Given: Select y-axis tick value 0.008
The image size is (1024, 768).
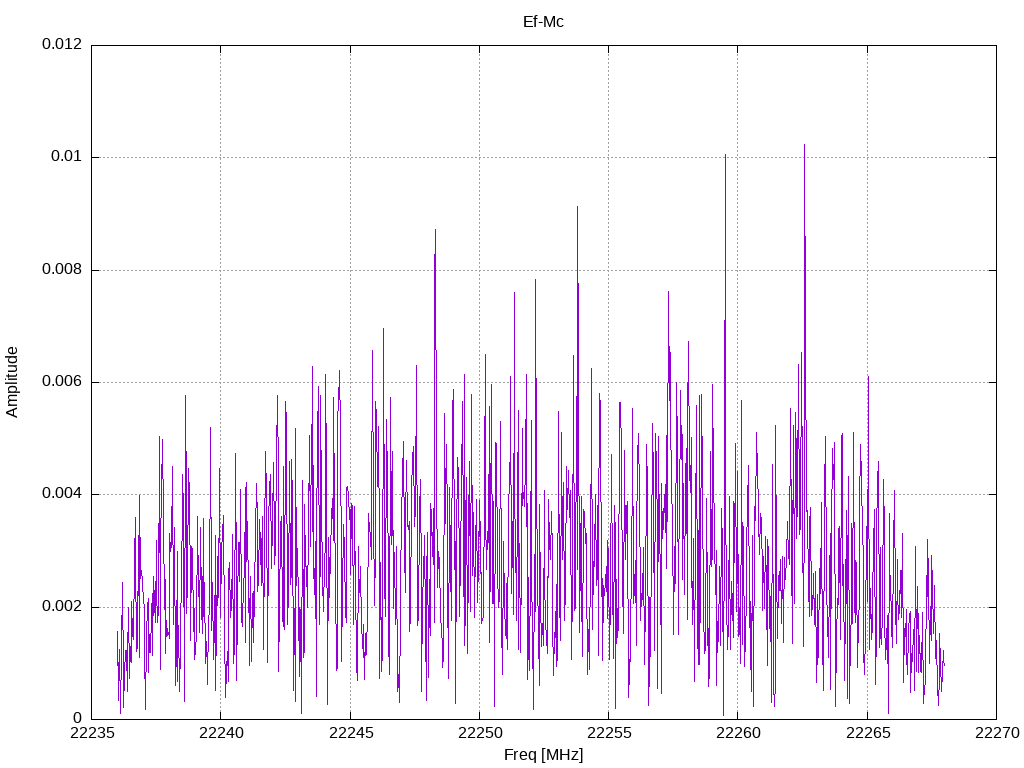Looking at the screenshot, I should (x=62, y=270).
